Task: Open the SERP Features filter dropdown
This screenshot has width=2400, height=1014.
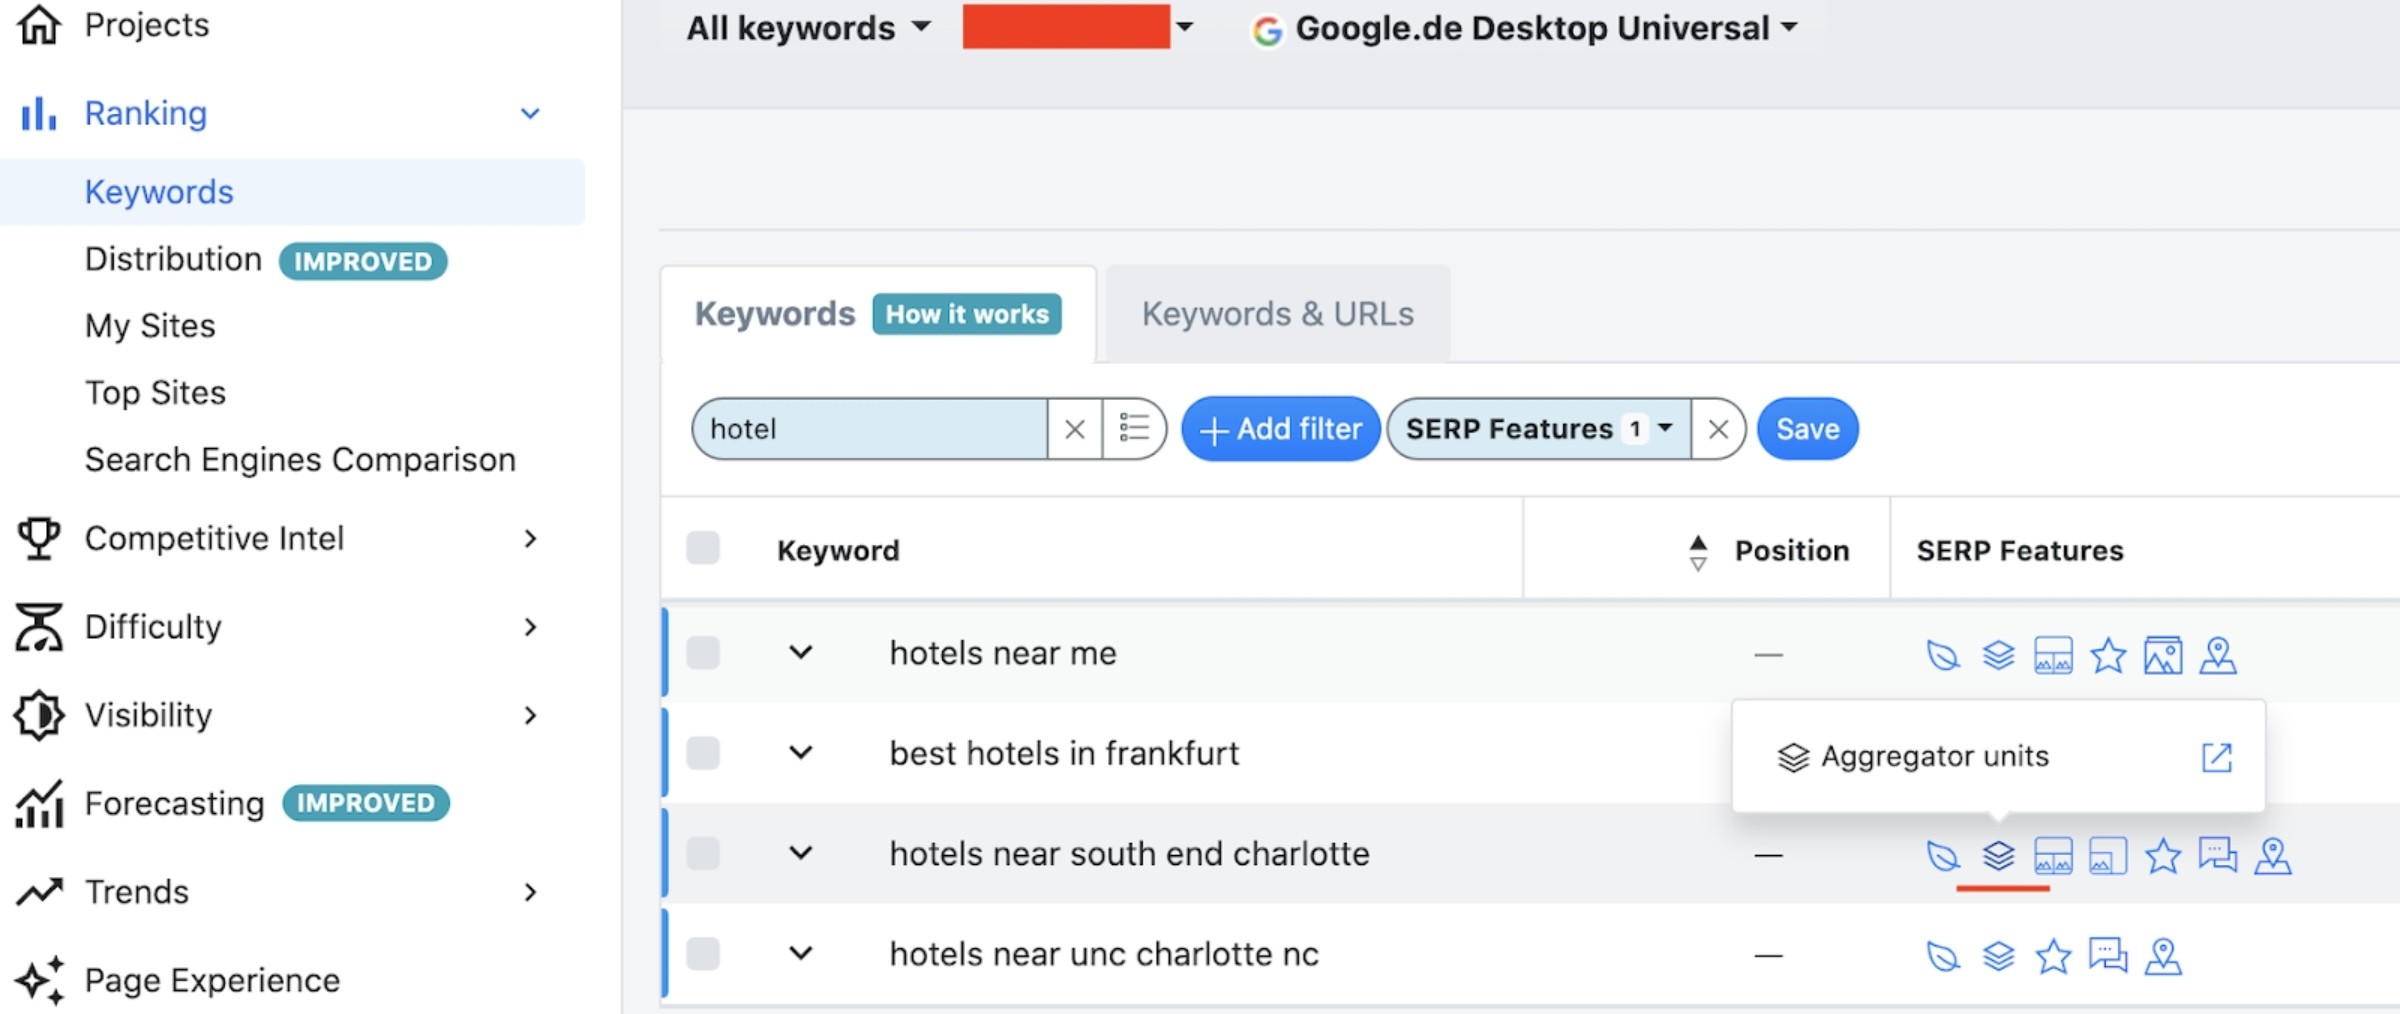Action: [1539, 429]
